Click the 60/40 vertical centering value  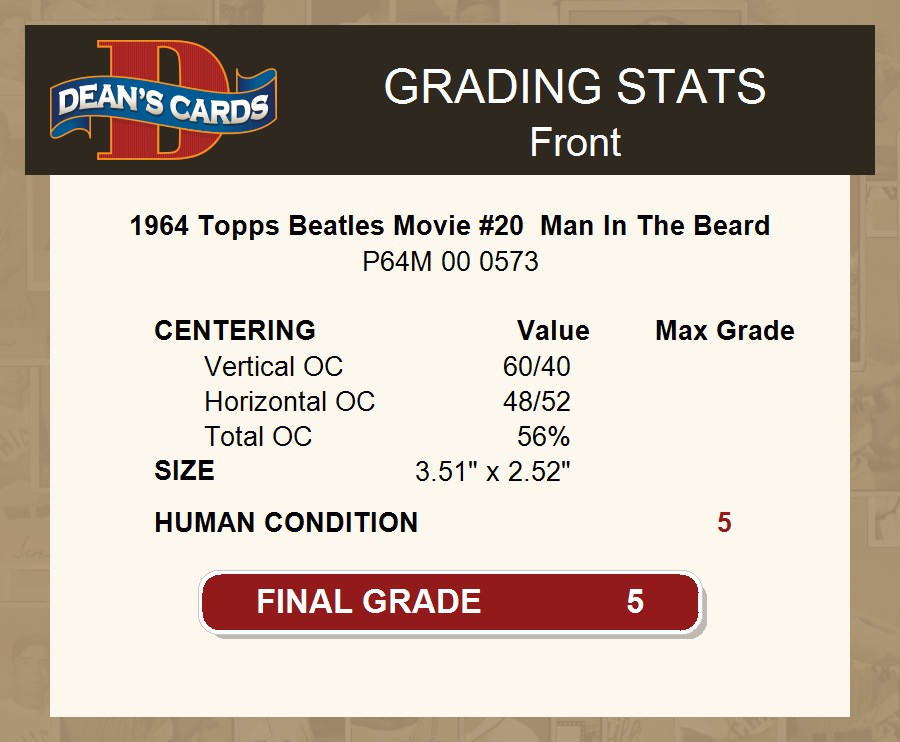pos(537,367)
